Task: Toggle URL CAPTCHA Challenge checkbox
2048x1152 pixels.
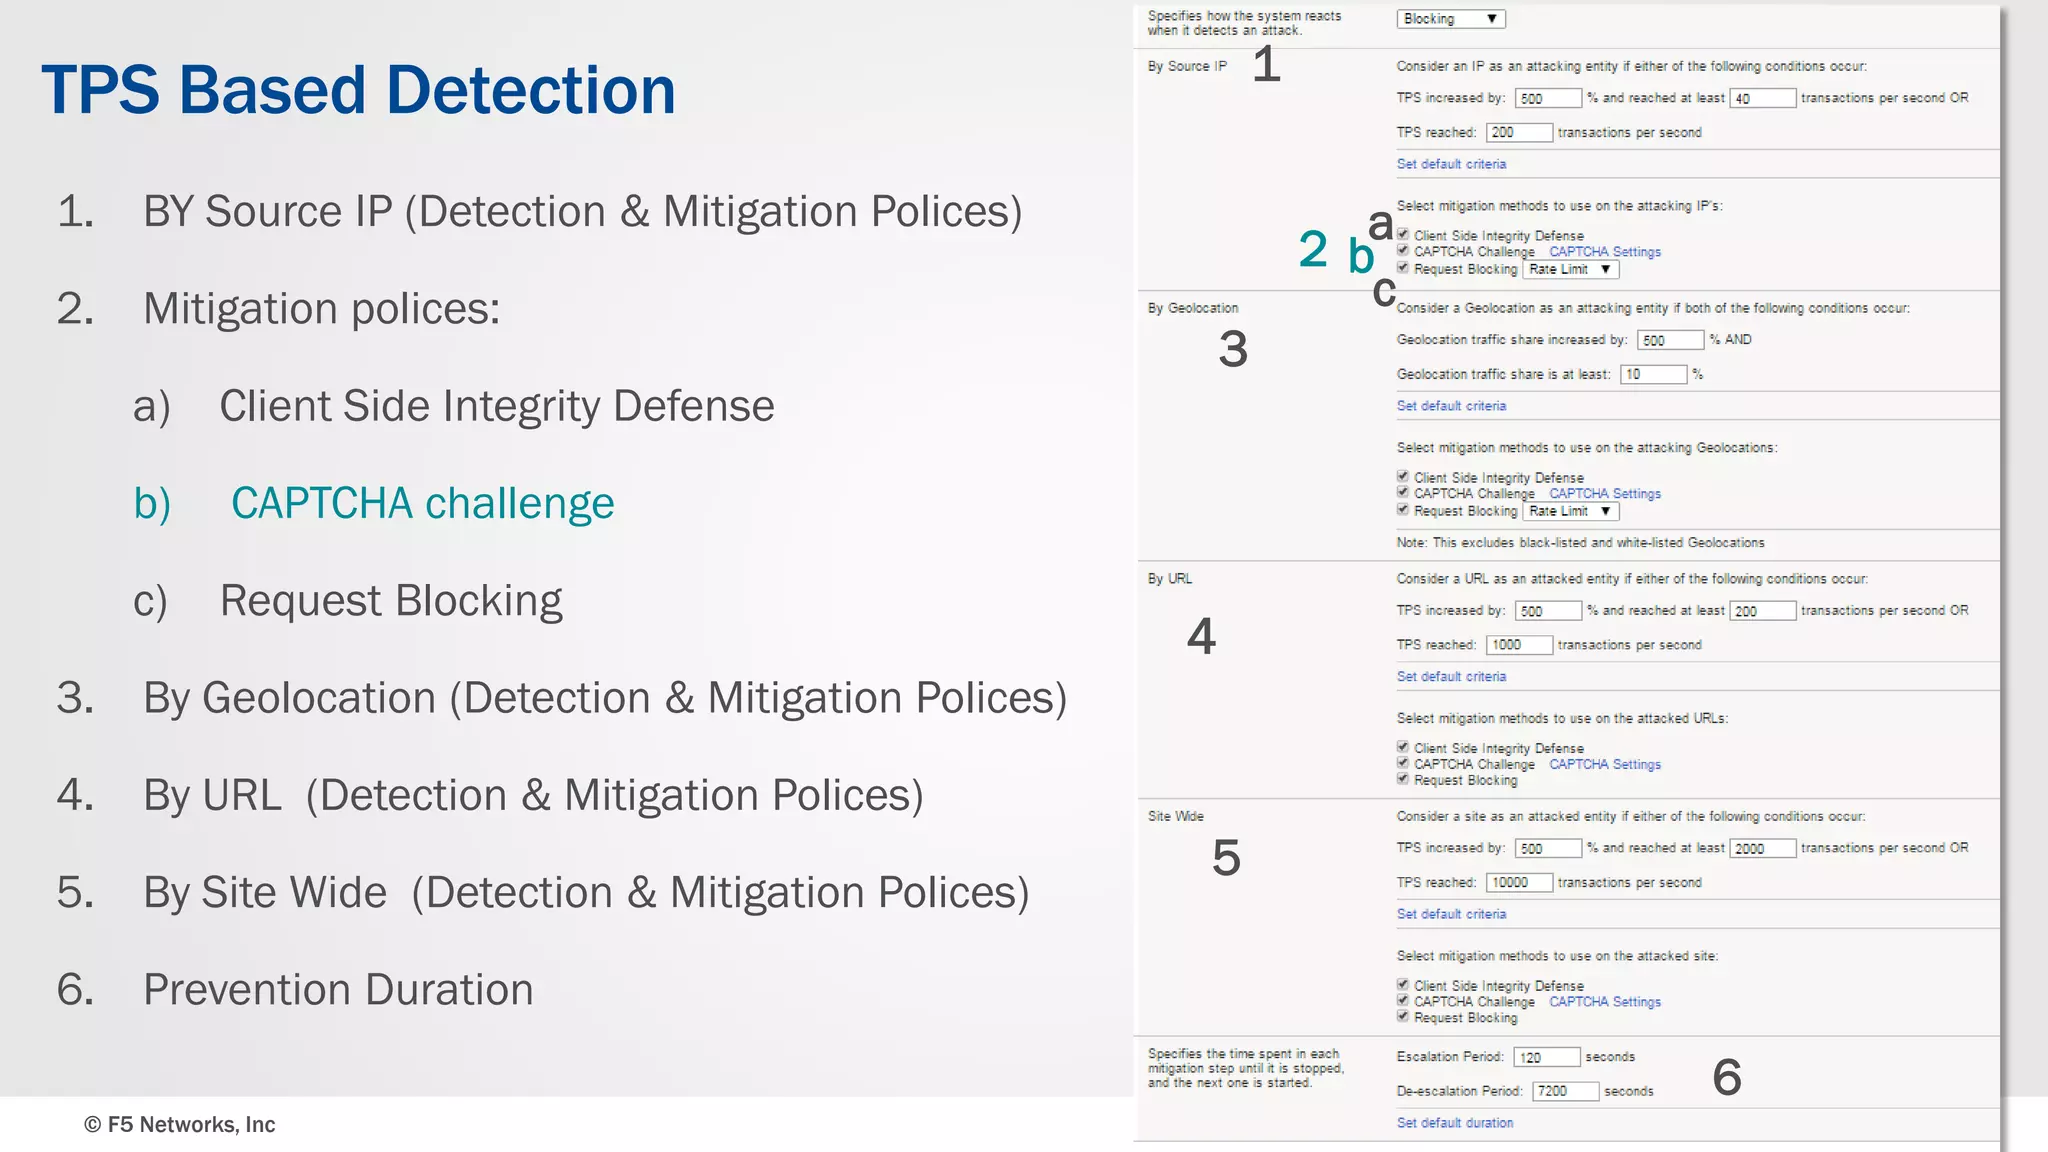Action: 1403,762
